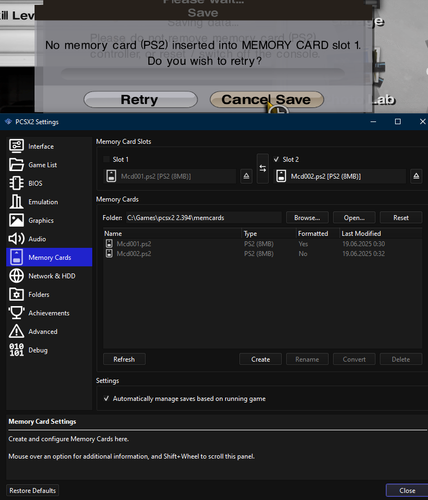Close the PCSX2 Settings dialog
428x500 pixels.
(x=407, y=491)
